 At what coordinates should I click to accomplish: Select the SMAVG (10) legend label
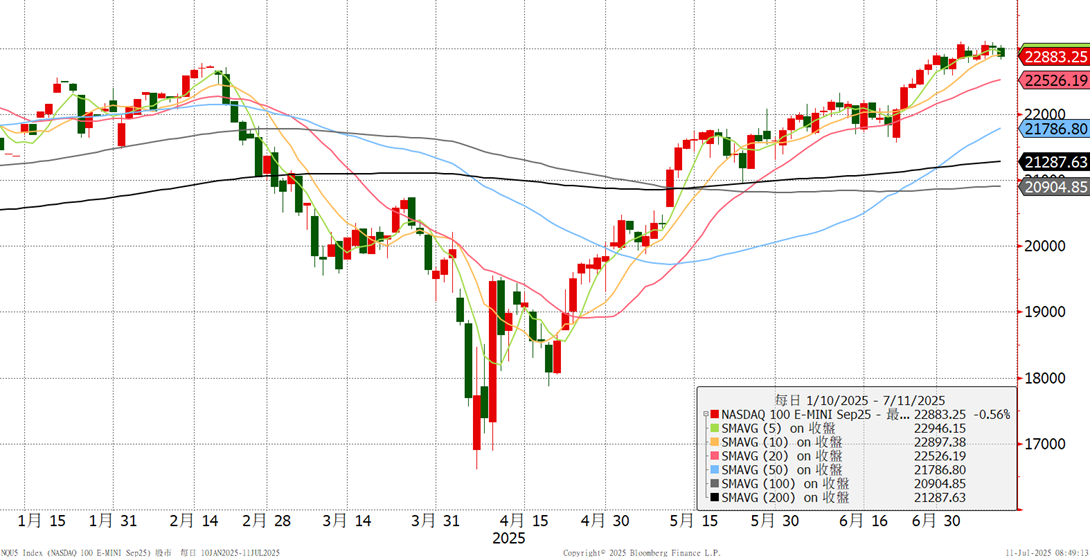tap(781, 443)
